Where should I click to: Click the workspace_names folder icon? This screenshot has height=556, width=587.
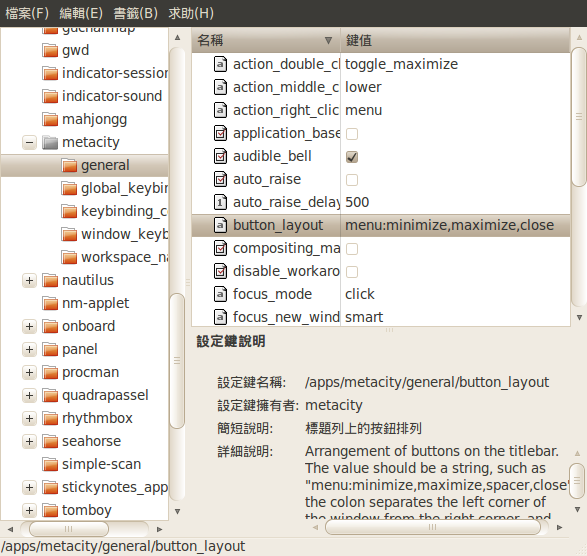69,257
